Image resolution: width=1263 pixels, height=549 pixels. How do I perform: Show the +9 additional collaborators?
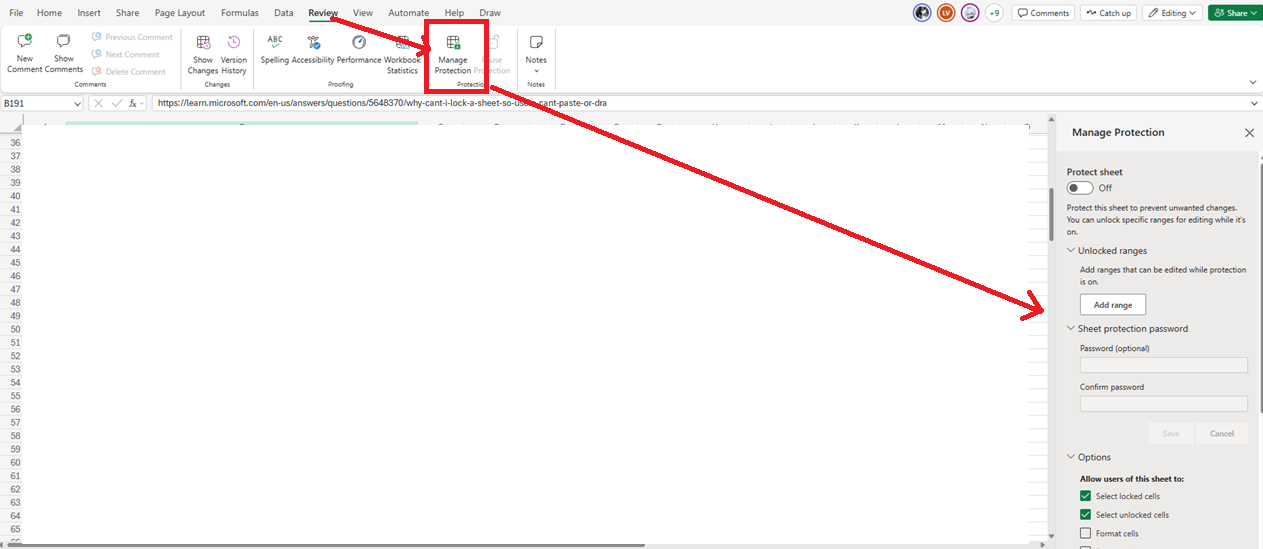tap(994, 13)
